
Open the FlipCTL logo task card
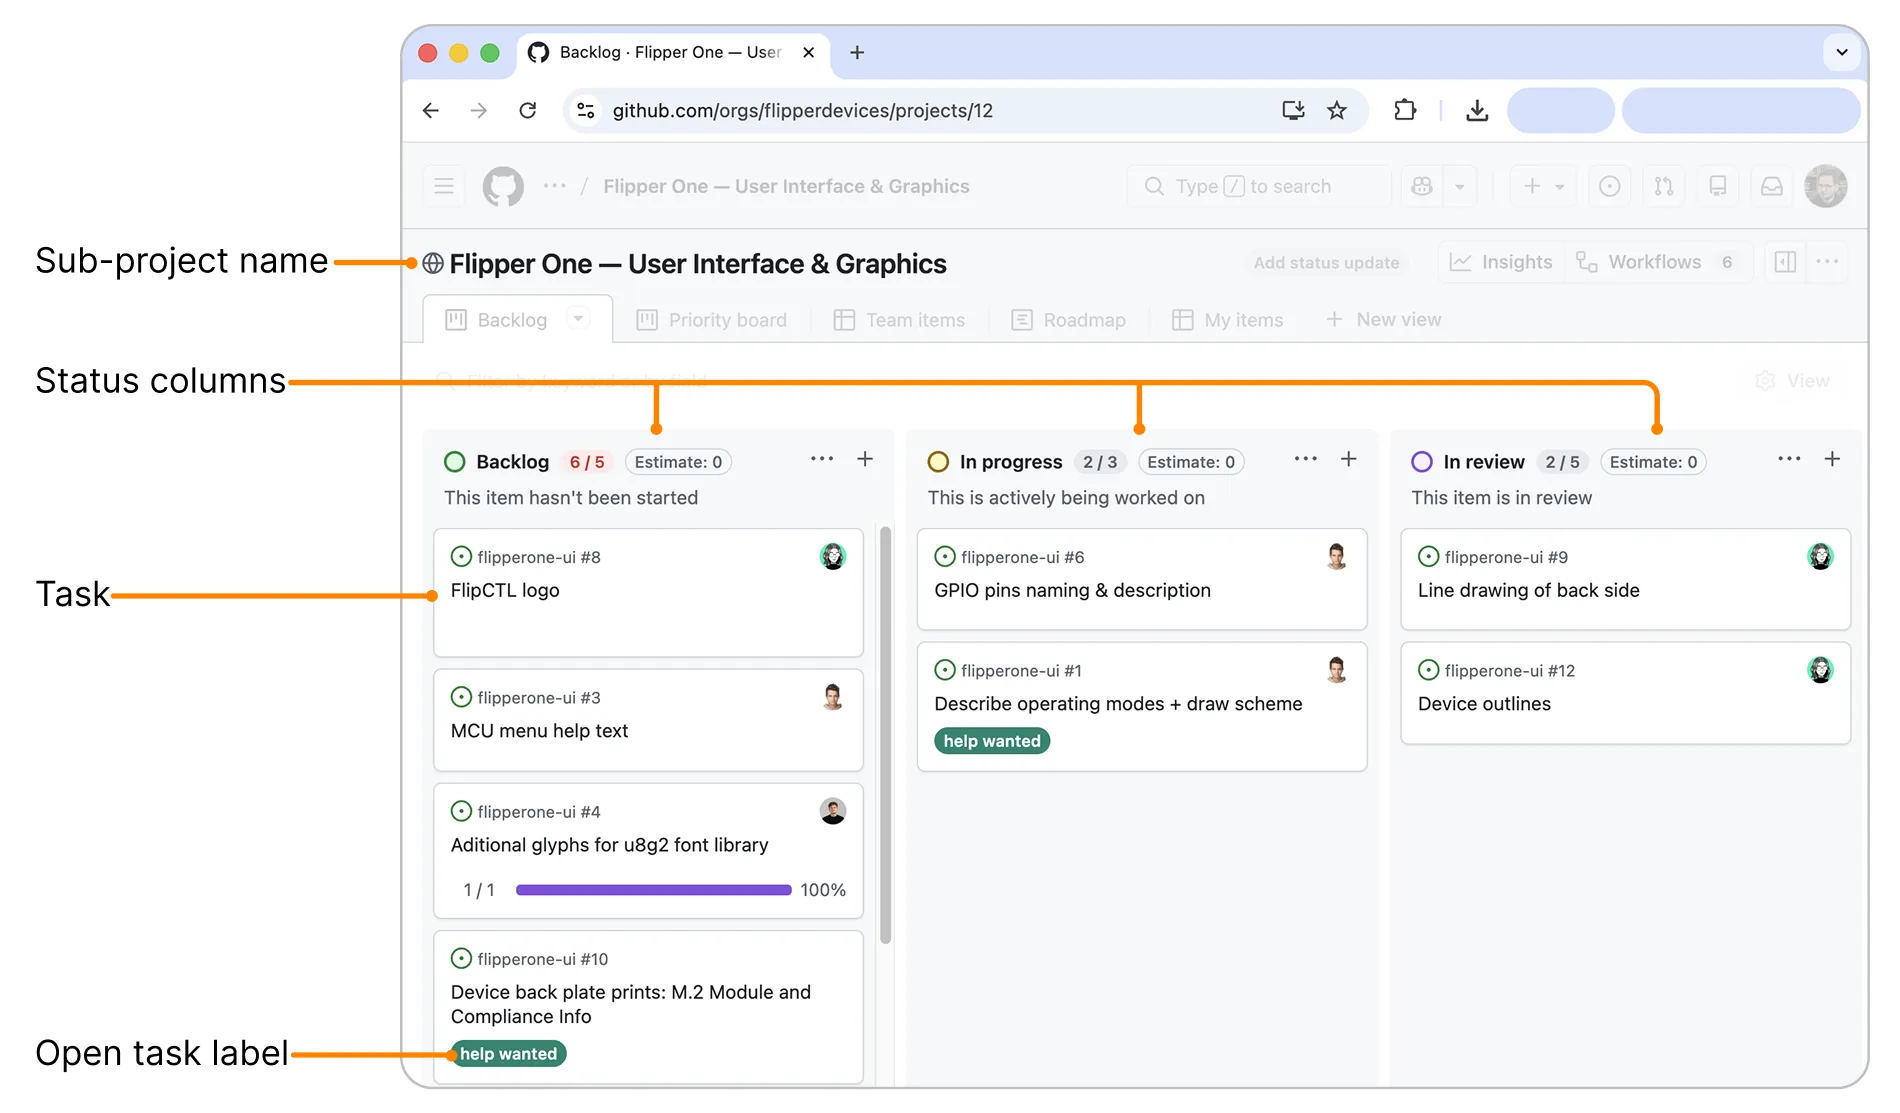(x=648, y=592)
